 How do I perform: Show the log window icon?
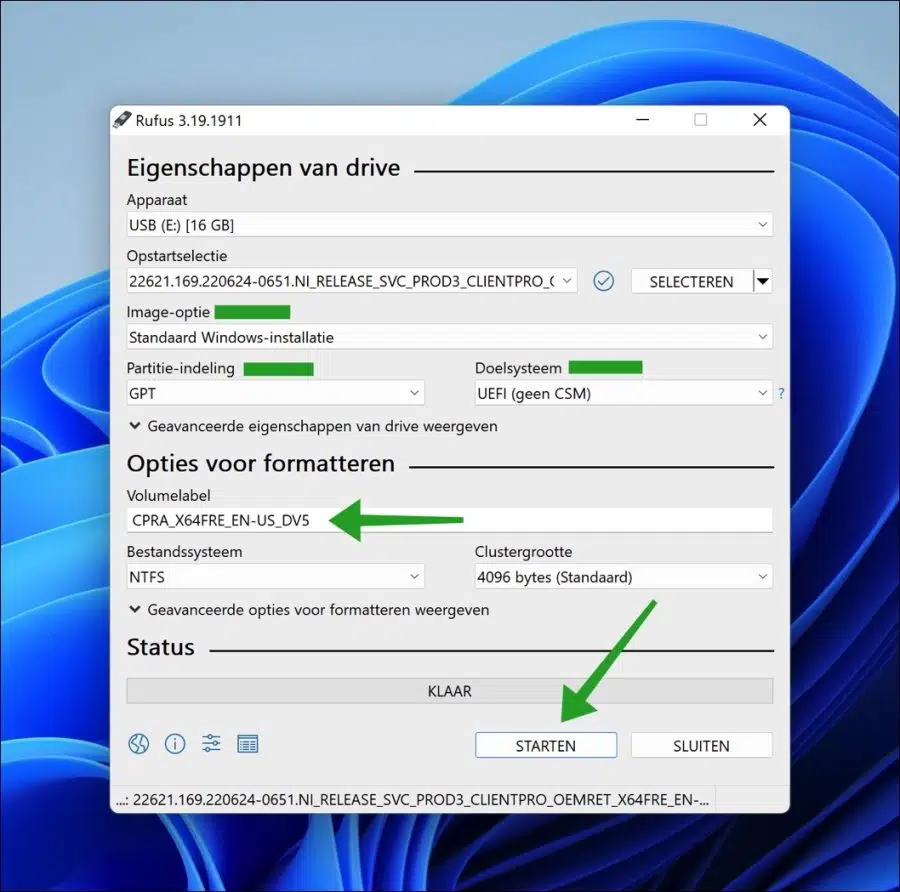[247, 744]
